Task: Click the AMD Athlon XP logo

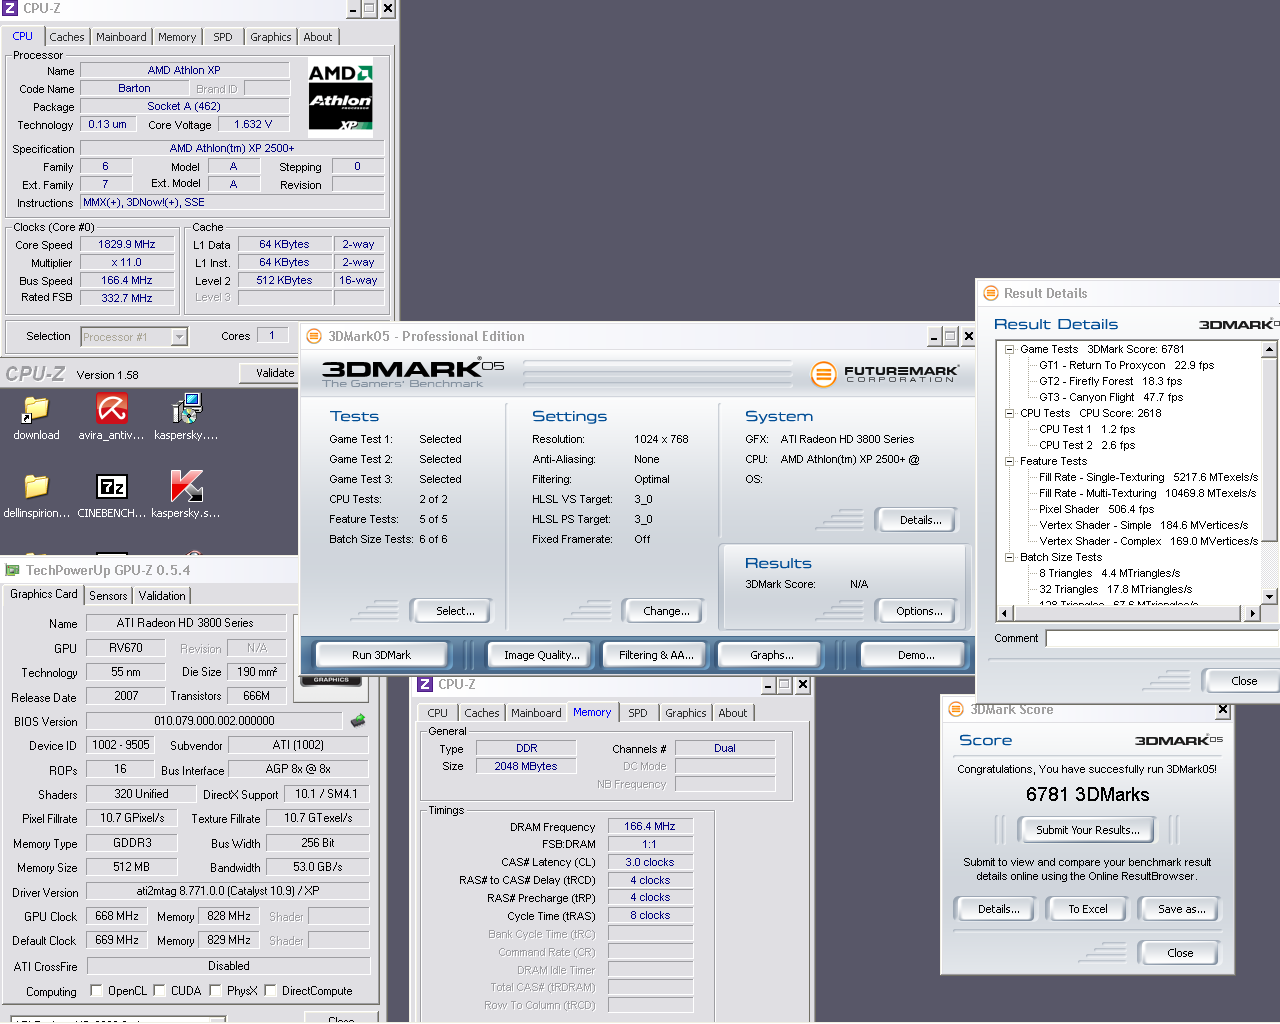Action: pos(340,97)
